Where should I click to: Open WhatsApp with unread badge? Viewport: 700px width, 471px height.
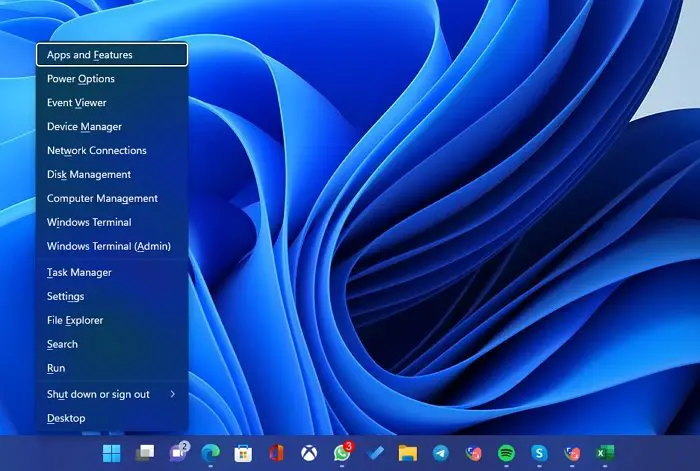(x=342, y=452)
